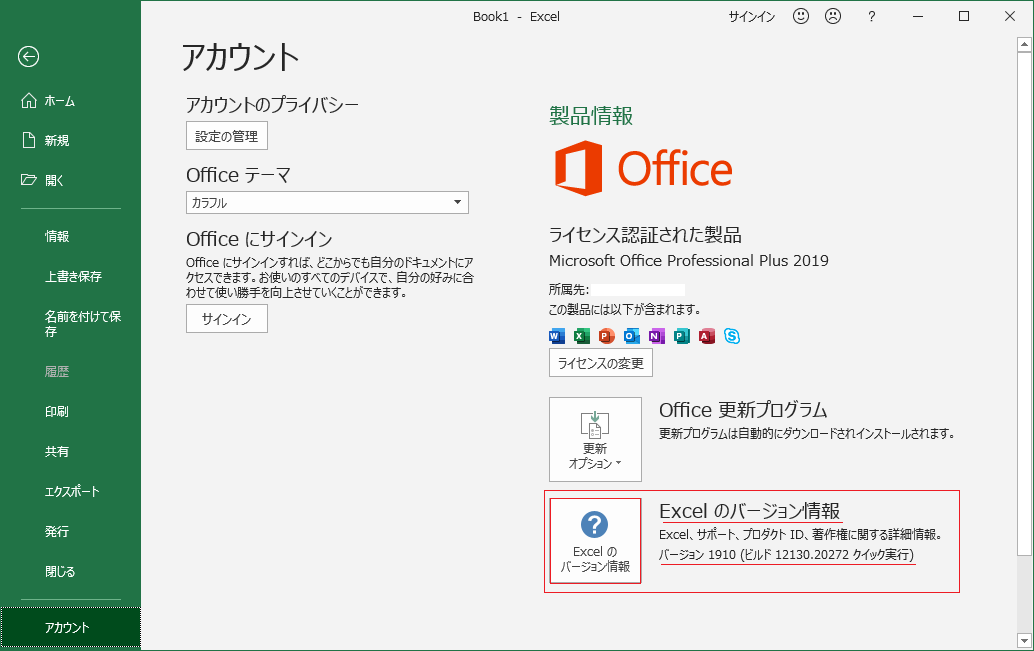This screenshot has height=651, width=1034.
Task: Minimize the Excel window
Action: pos(917,16)
